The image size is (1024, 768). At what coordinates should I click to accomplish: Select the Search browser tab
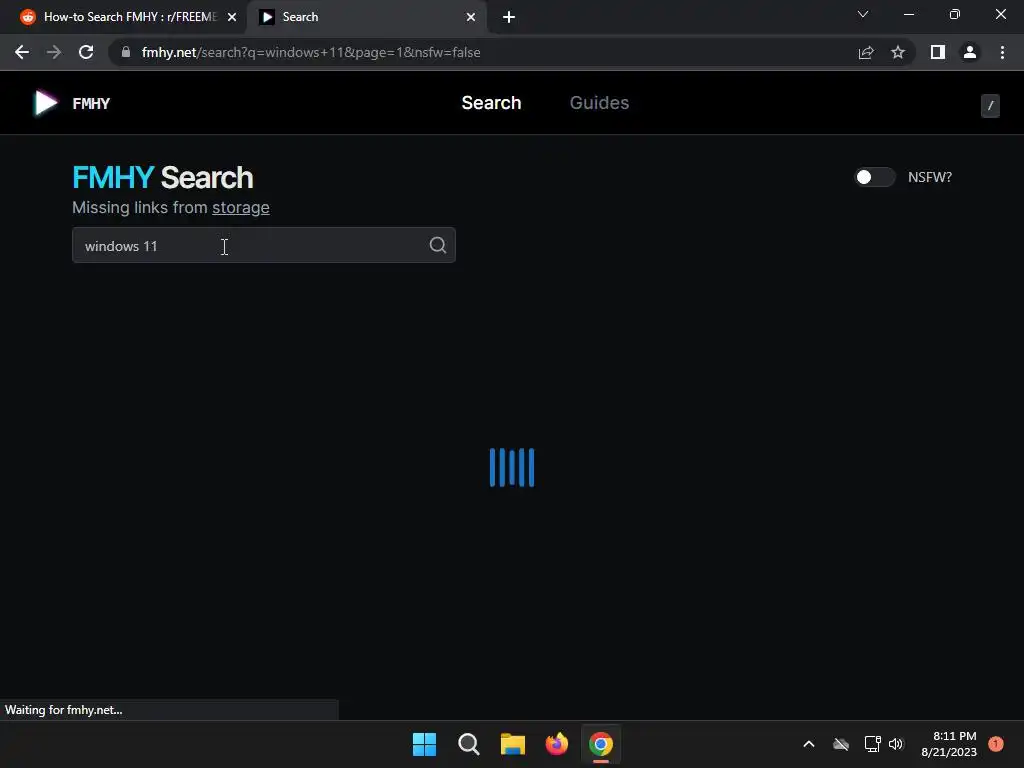[x=367, y=17]
